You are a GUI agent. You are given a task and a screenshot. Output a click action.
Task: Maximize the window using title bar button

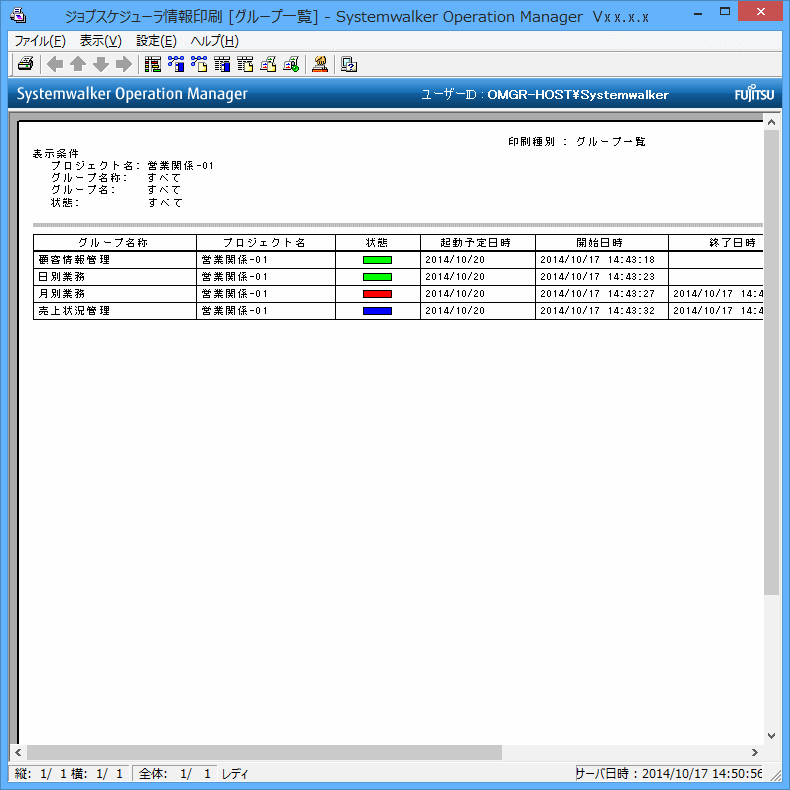click(725, 11)
